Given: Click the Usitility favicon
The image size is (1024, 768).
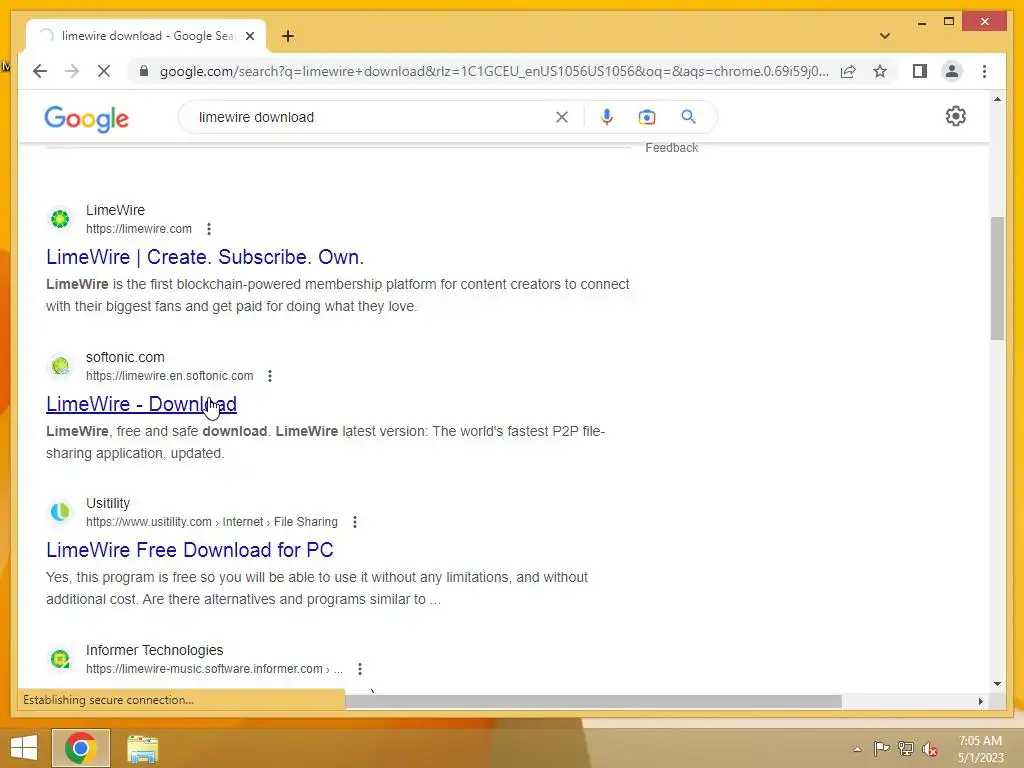Looking at the screenshot, I should [x=60, y=512].
